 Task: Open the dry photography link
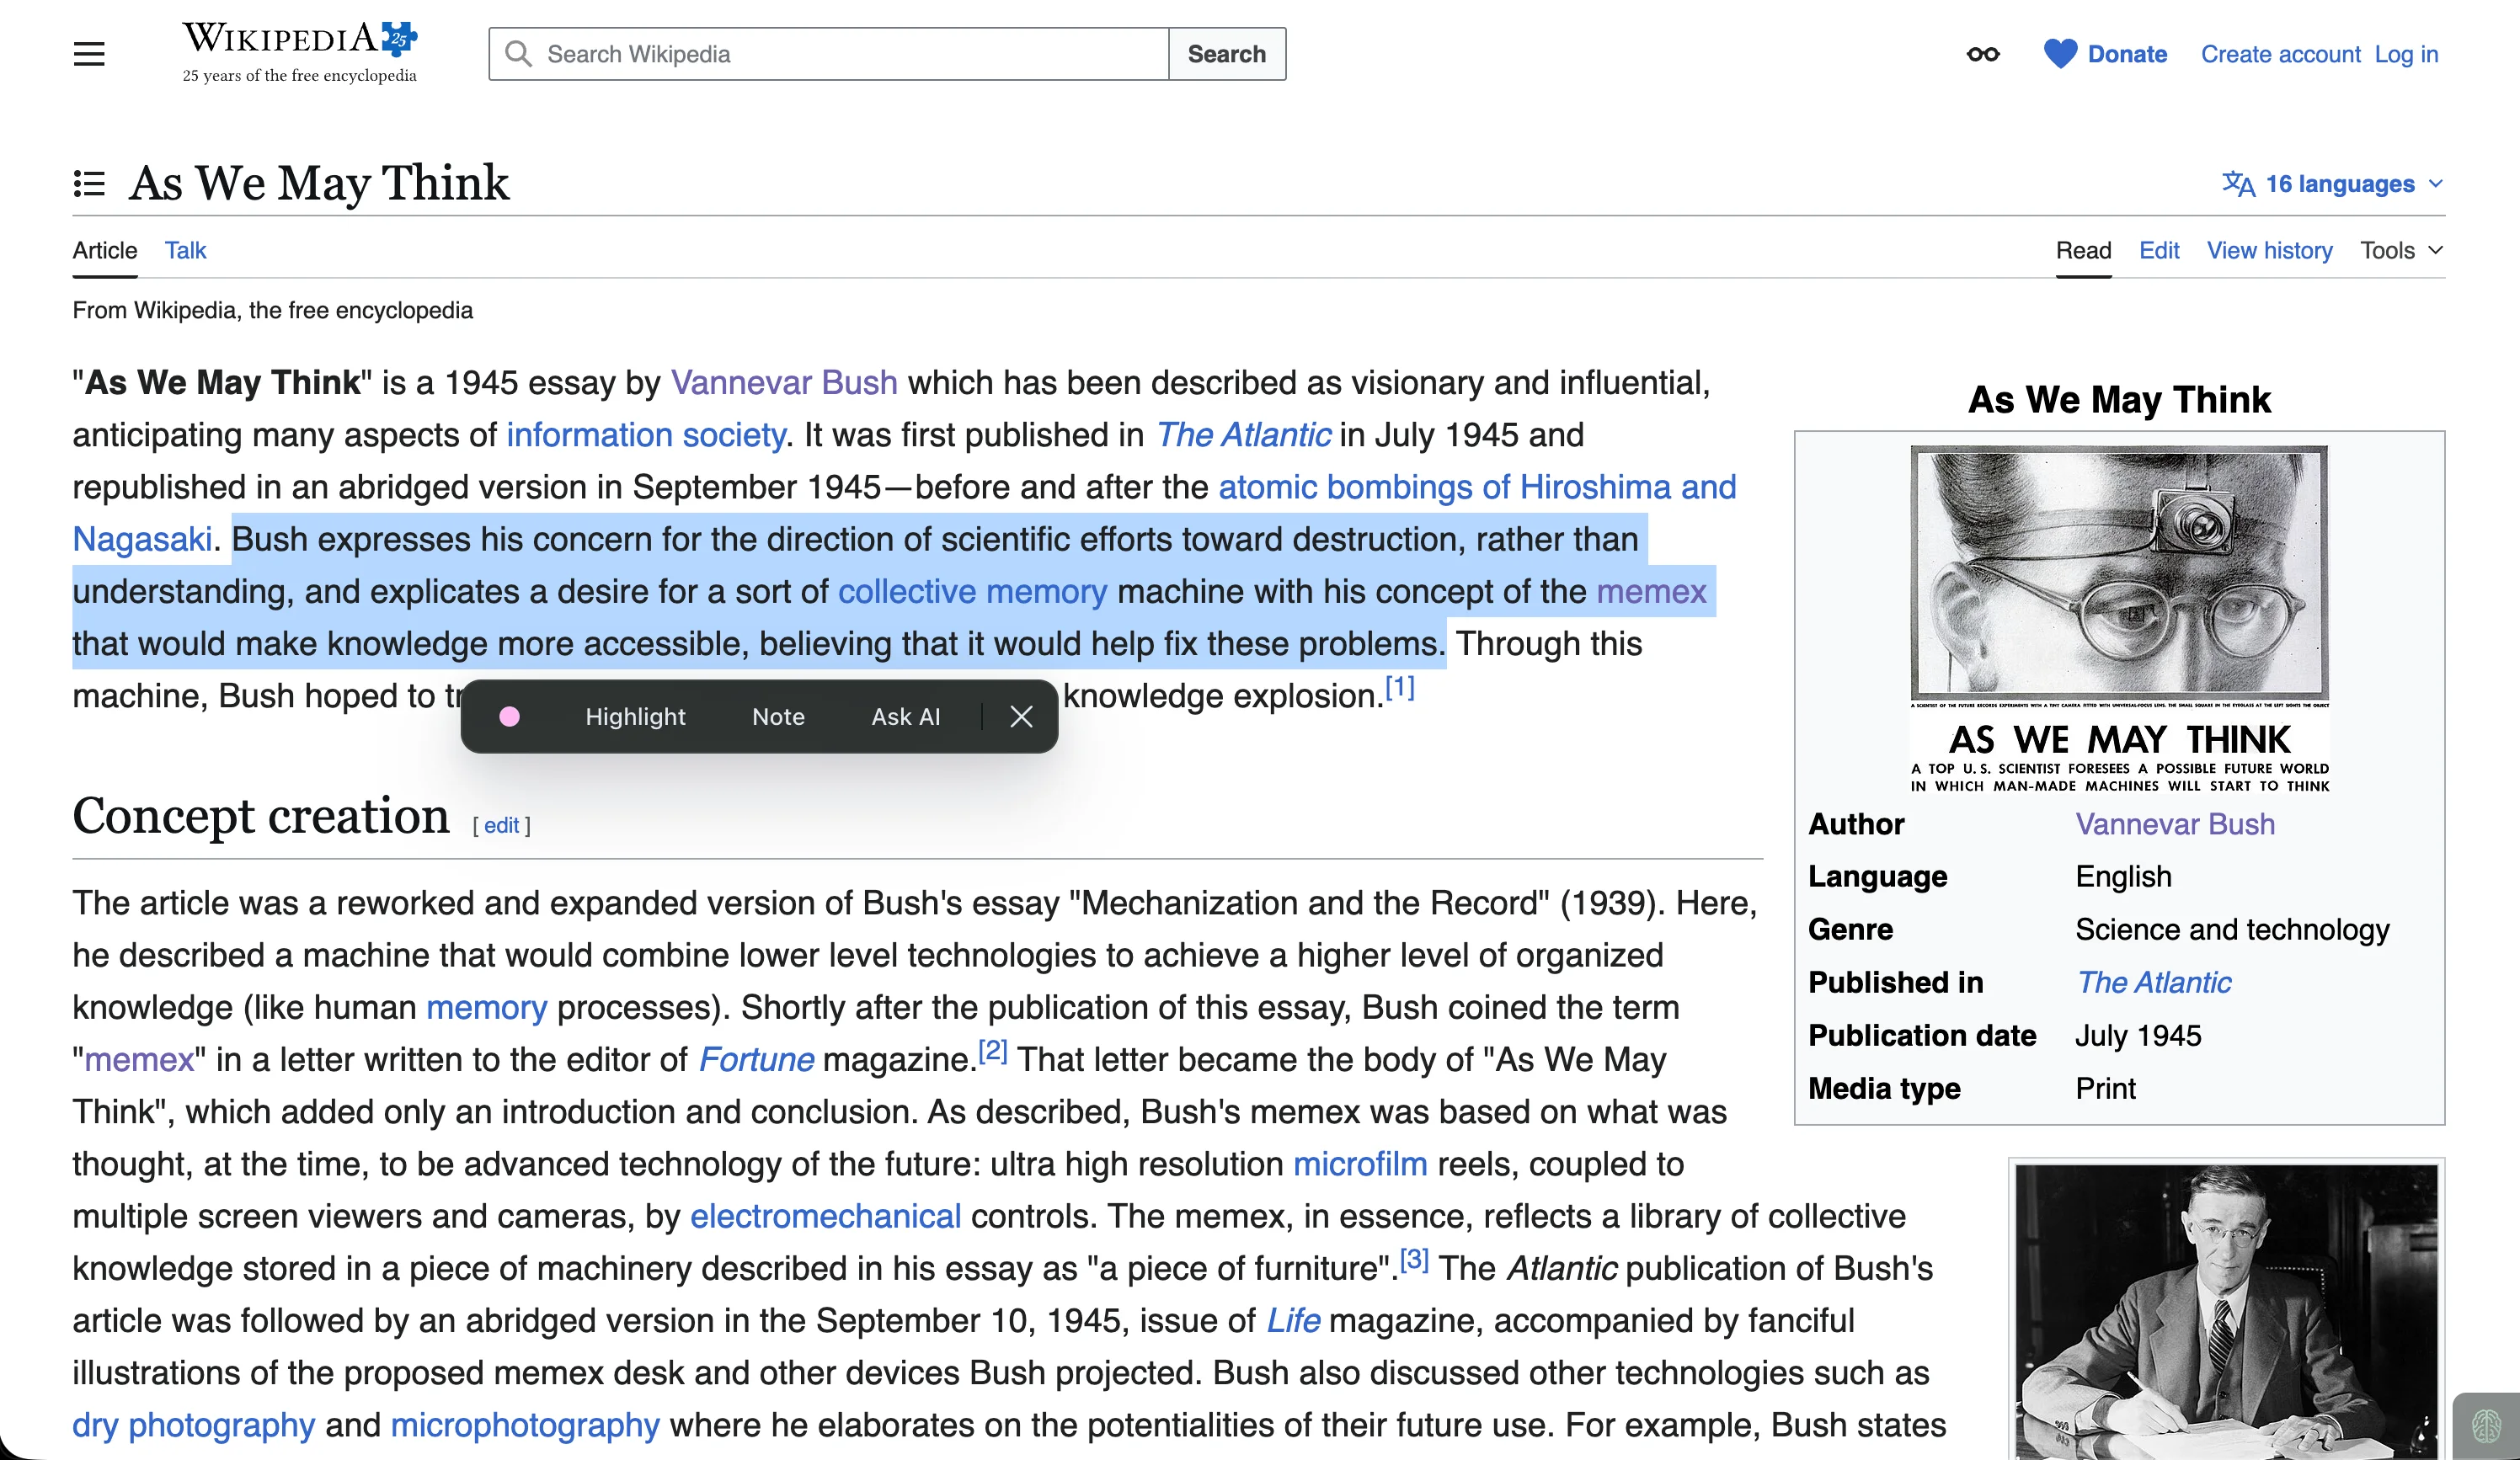(193, 1425)
